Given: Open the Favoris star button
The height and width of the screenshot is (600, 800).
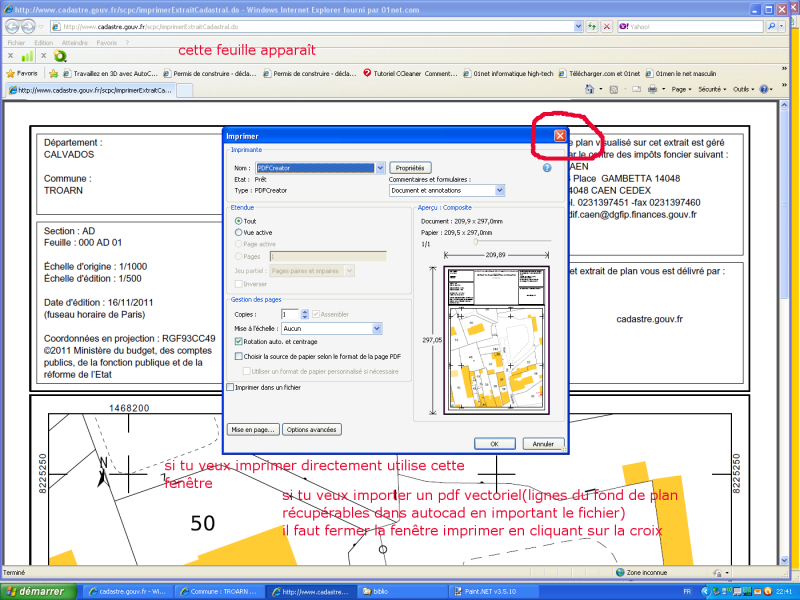Looking at the screenshot, I should (x=22, y=73).
